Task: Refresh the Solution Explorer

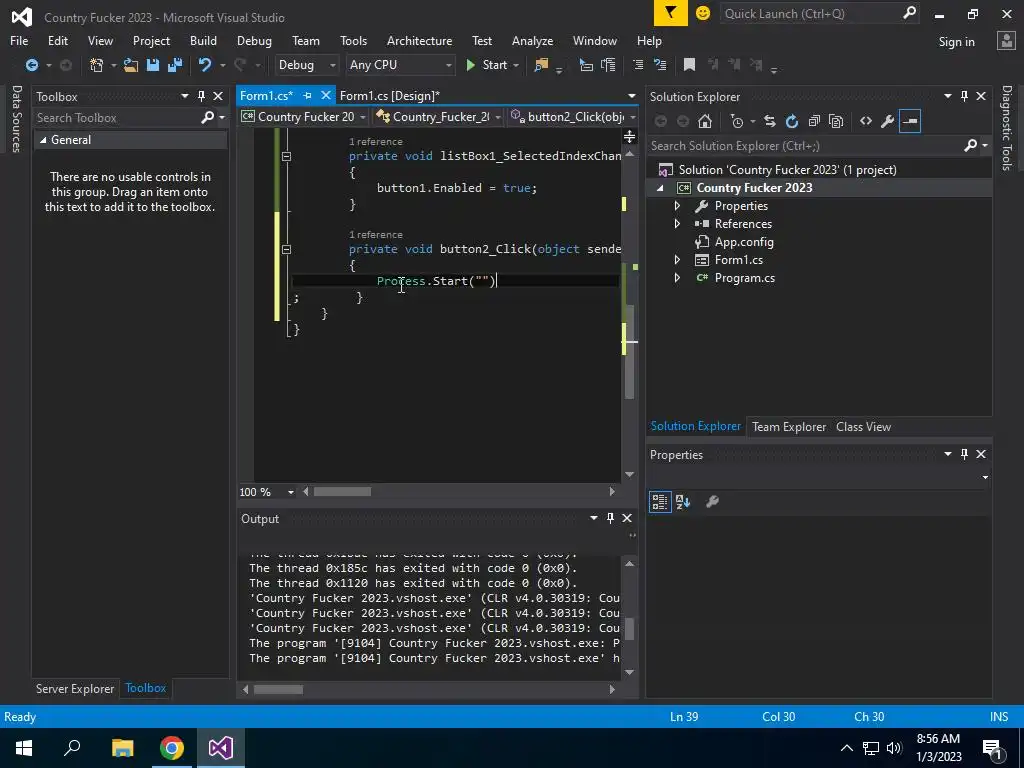Action: point(792,121)
